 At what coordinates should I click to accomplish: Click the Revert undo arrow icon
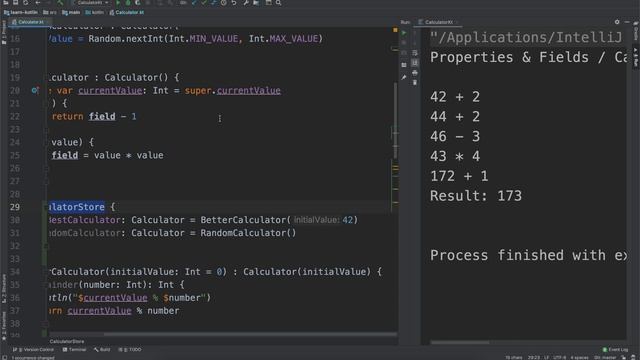tap(234, 2)
